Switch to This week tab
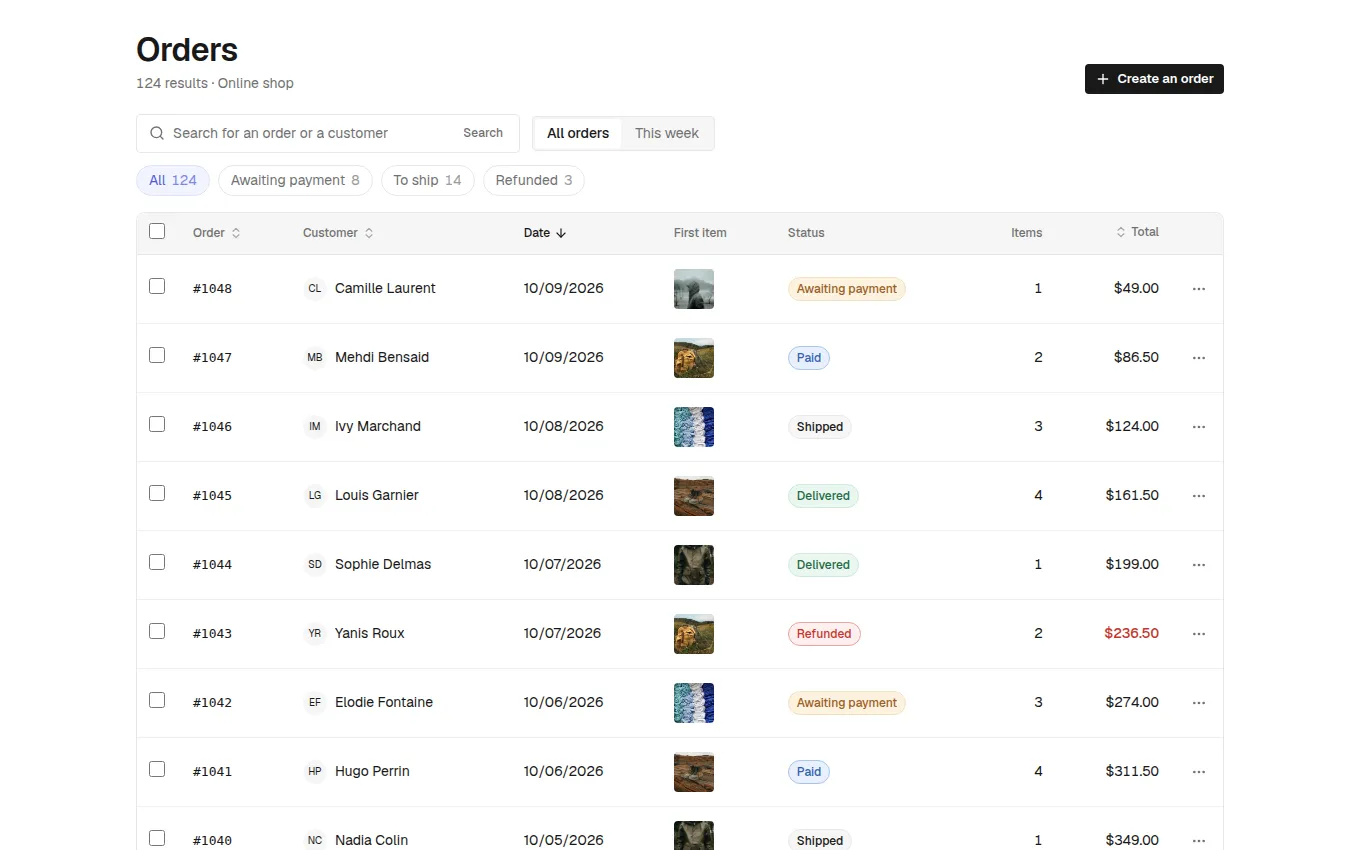 pyautogui.click(x=667, y=133)
